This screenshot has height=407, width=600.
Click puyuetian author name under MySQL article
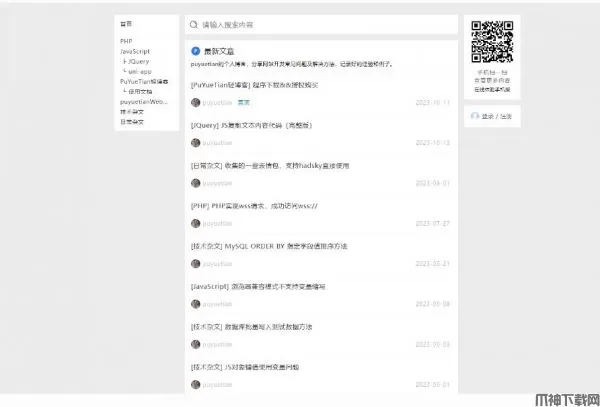(217, 264)
